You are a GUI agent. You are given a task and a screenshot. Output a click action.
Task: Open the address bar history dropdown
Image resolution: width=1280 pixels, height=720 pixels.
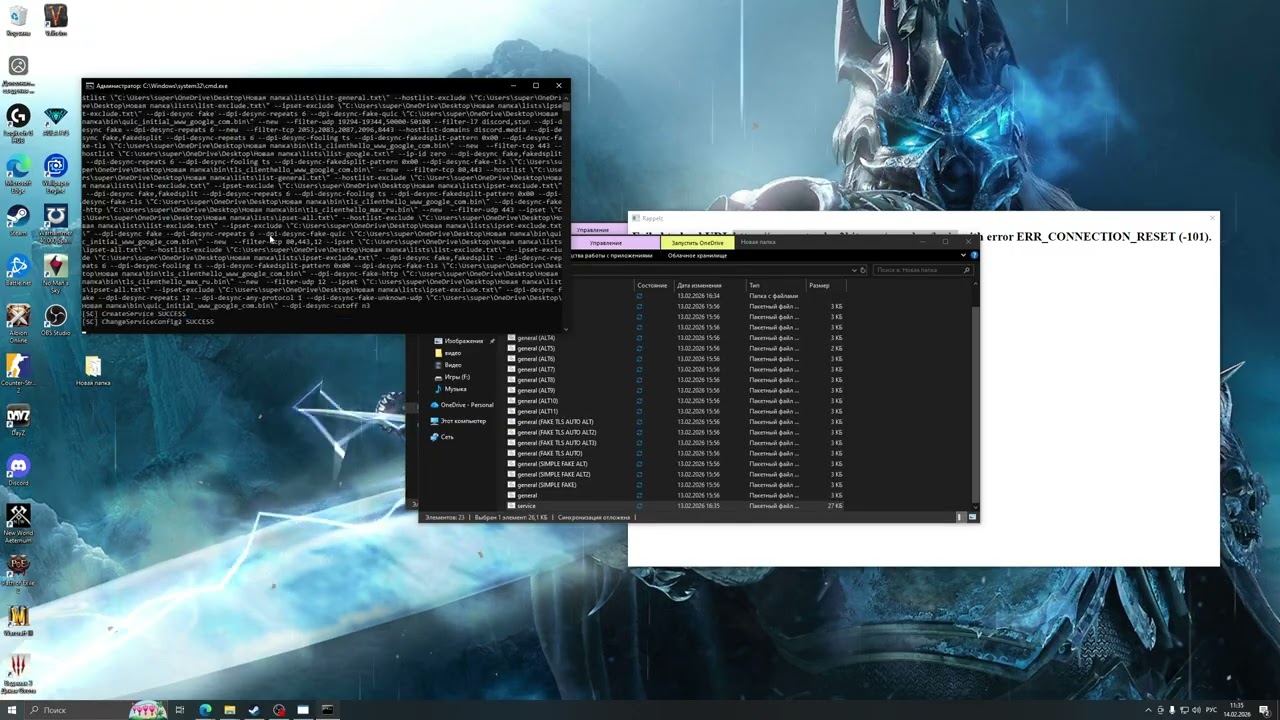854,270
